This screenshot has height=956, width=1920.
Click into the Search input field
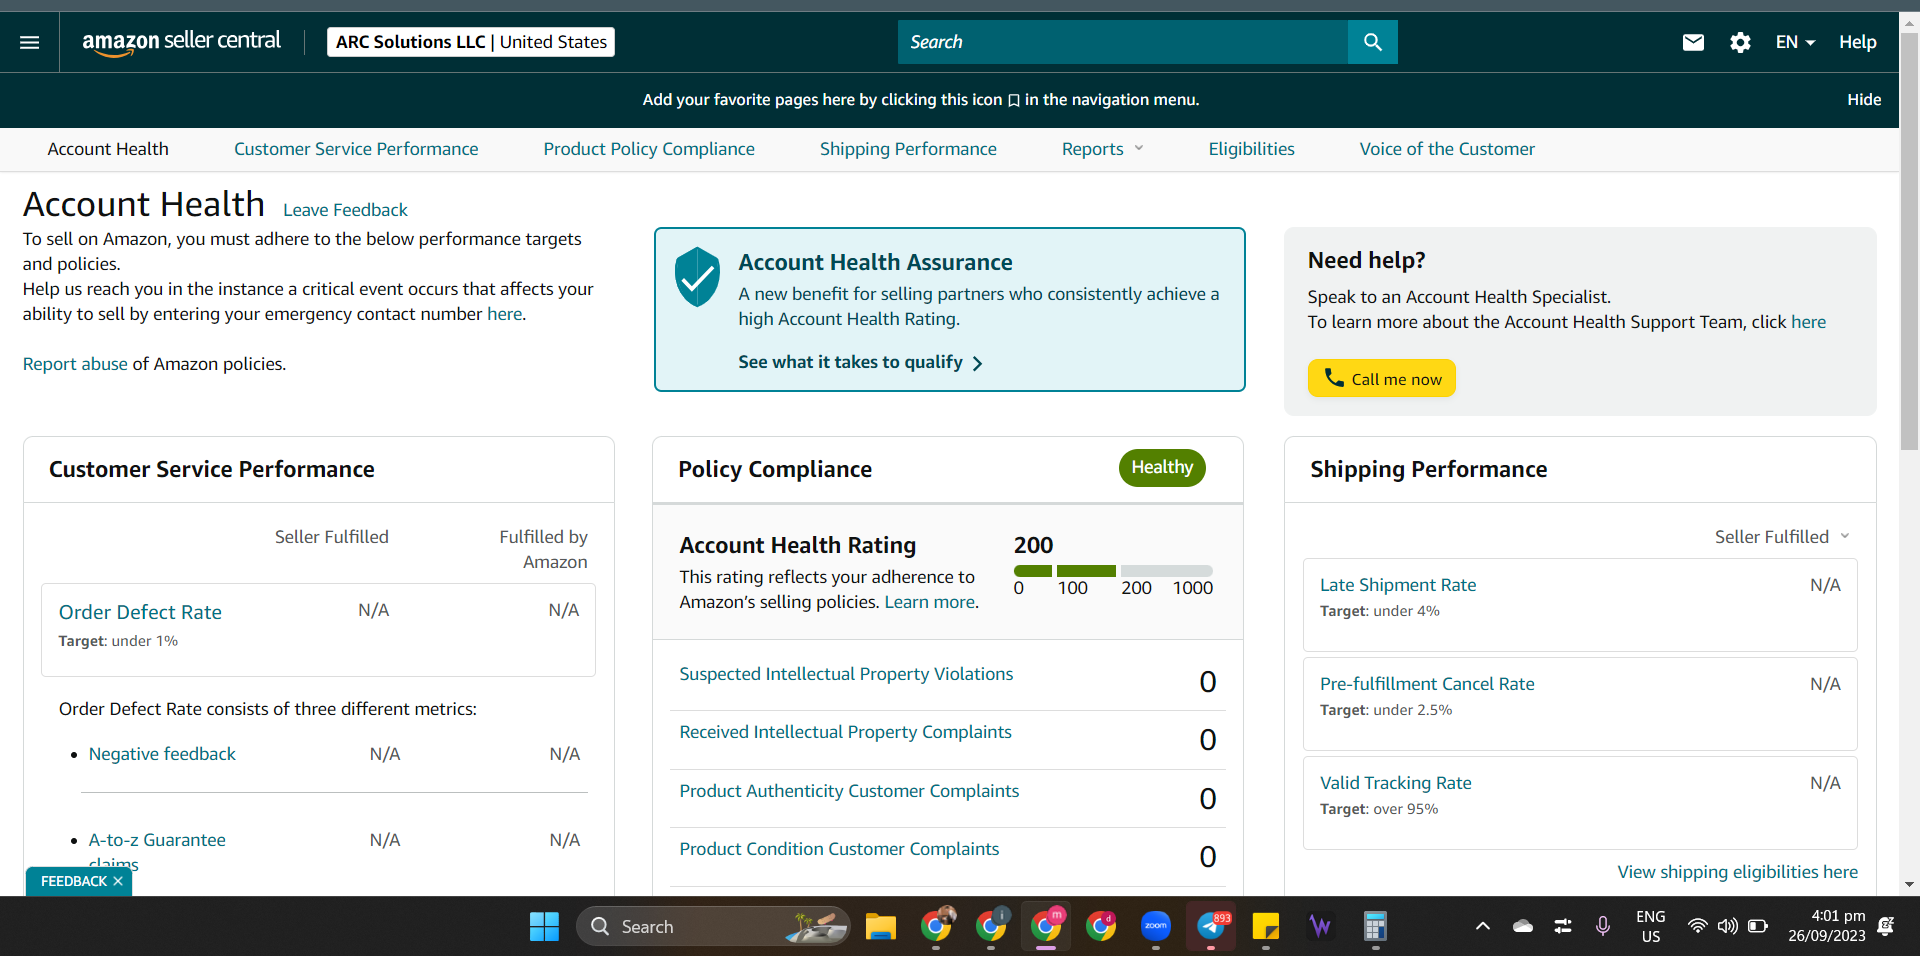point(1123,42)
